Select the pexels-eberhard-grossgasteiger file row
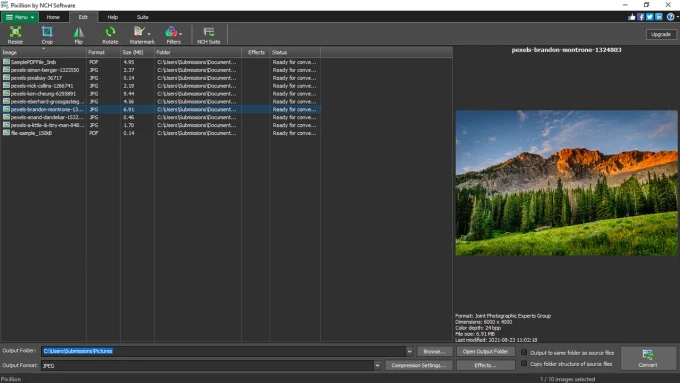This screenshot has height=383, width=680. [x=160, y=101]
